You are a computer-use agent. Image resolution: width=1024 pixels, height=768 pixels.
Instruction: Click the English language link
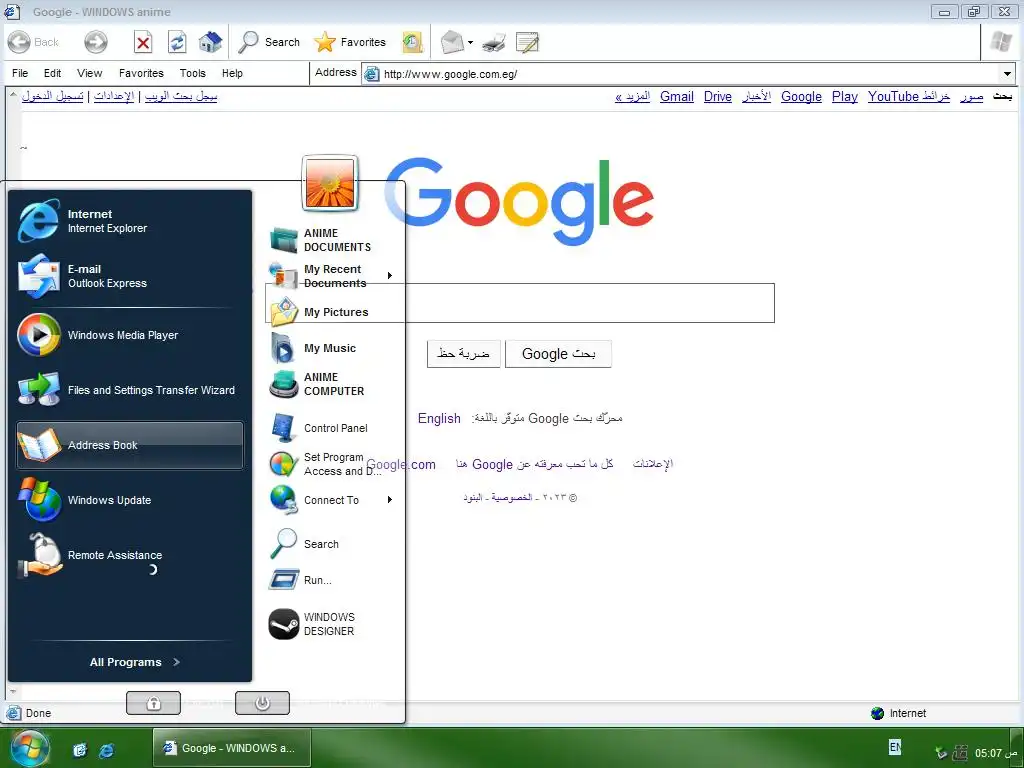[439, 419]
